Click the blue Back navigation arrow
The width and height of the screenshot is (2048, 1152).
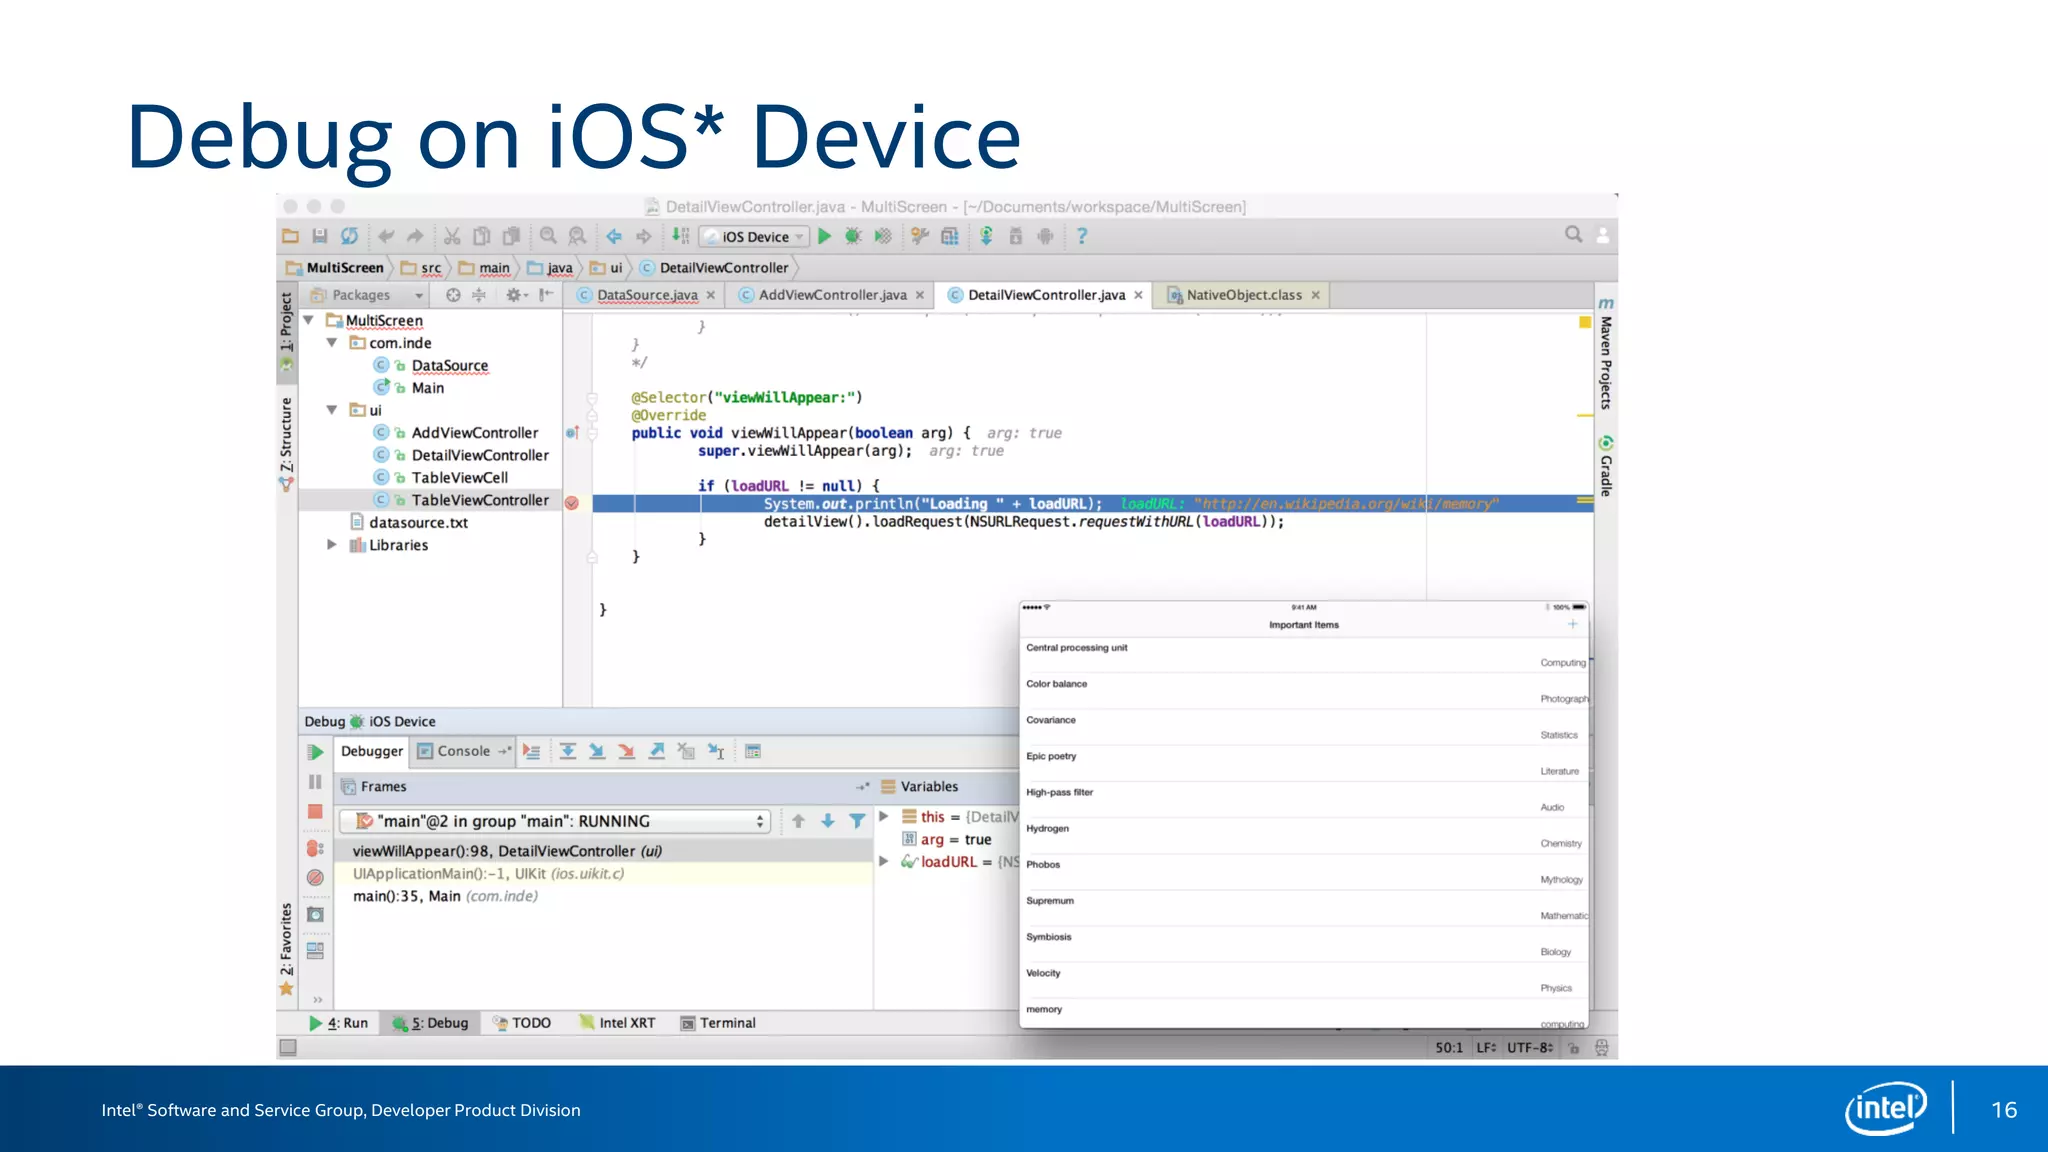point(614,237)
